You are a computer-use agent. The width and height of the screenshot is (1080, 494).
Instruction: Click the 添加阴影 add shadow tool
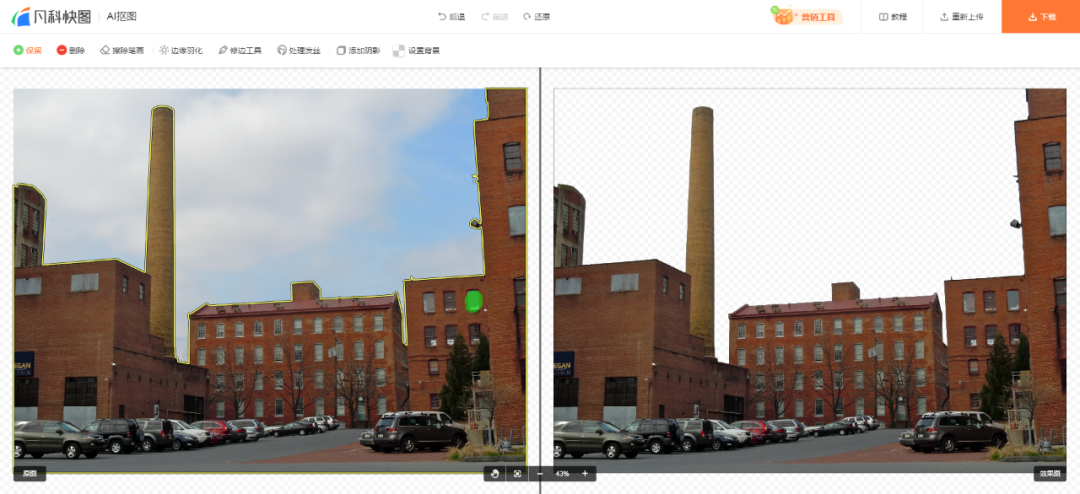pyautogui.click(x=358, y=50)
